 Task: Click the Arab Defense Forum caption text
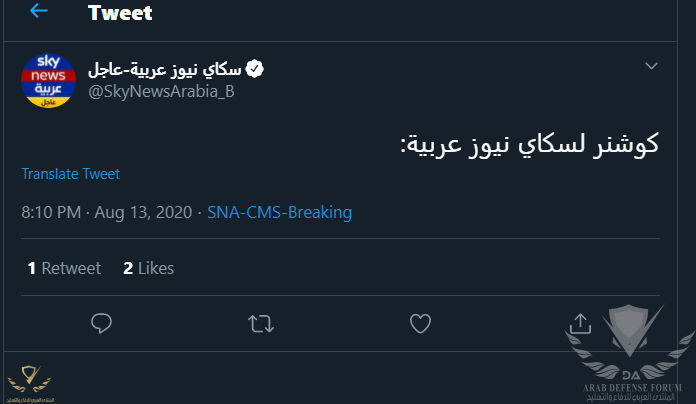point(632,392)
